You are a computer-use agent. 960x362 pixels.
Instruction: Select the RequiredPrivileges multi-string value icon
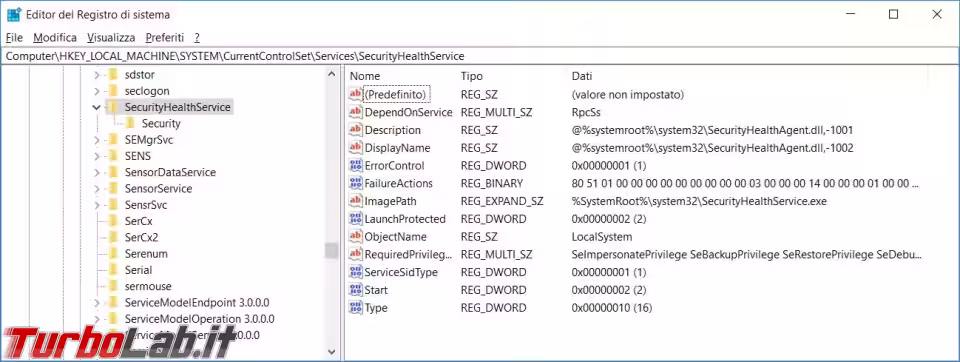pos(356,254)
